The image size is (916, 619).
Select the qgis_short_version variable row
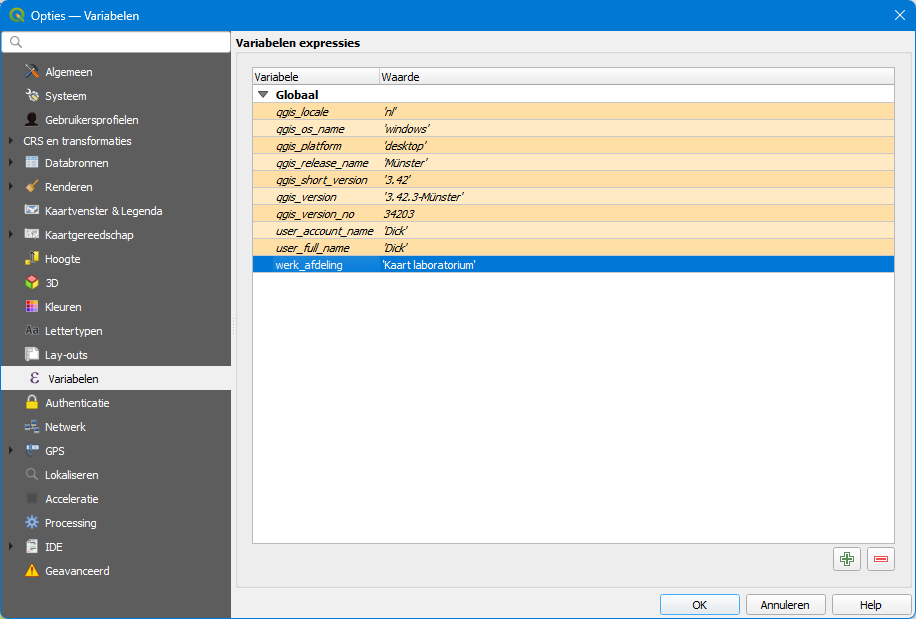tap(573, 179)
